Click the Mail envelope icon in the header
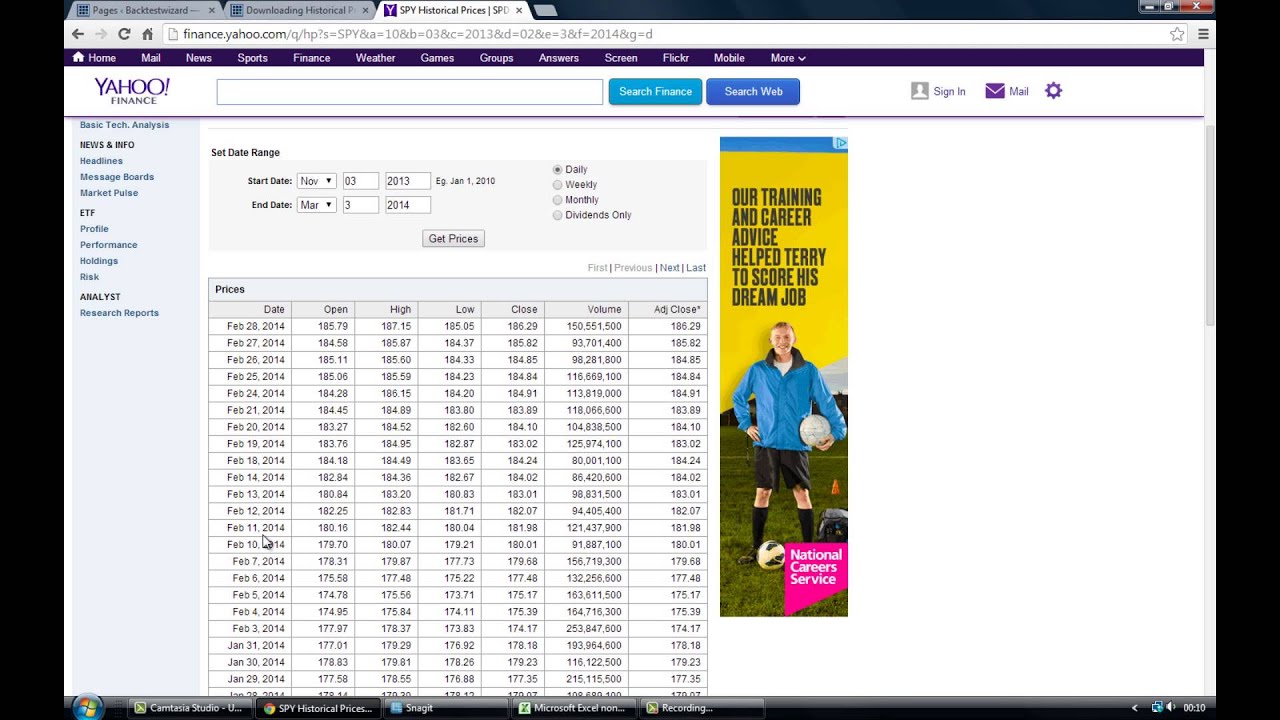Viewport: 1280px width, 720px height. pyautogui.click(x=995, y=91)
